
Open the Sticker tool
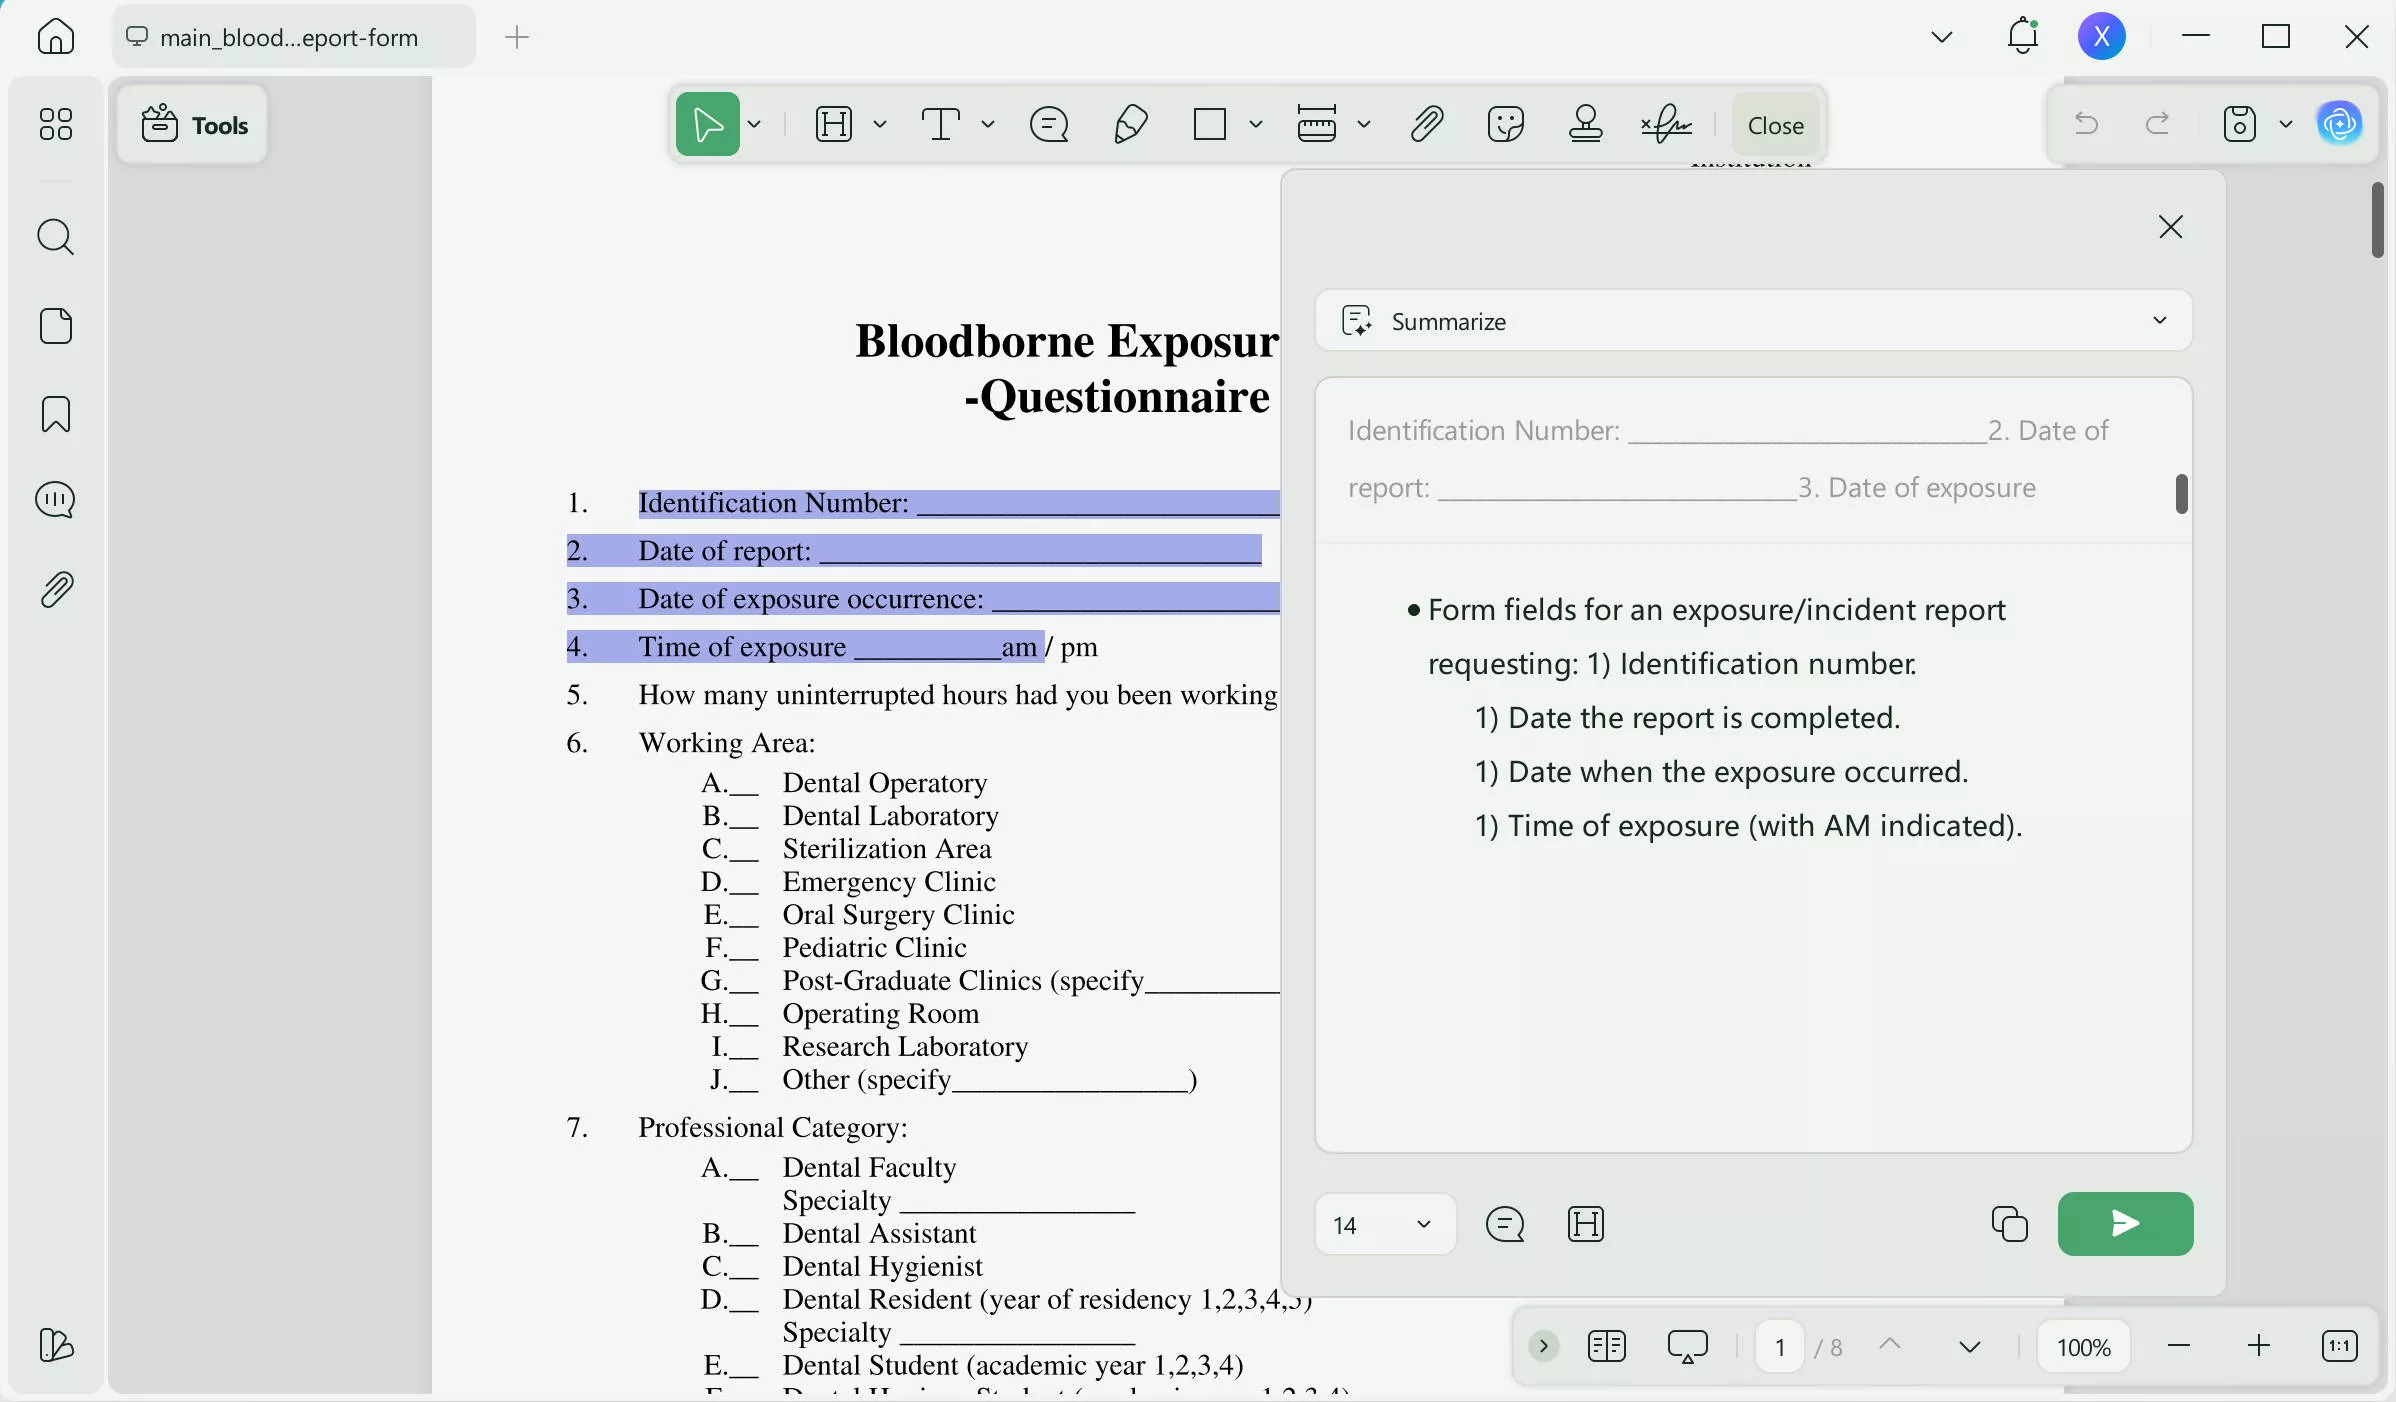click(1506, 124)
